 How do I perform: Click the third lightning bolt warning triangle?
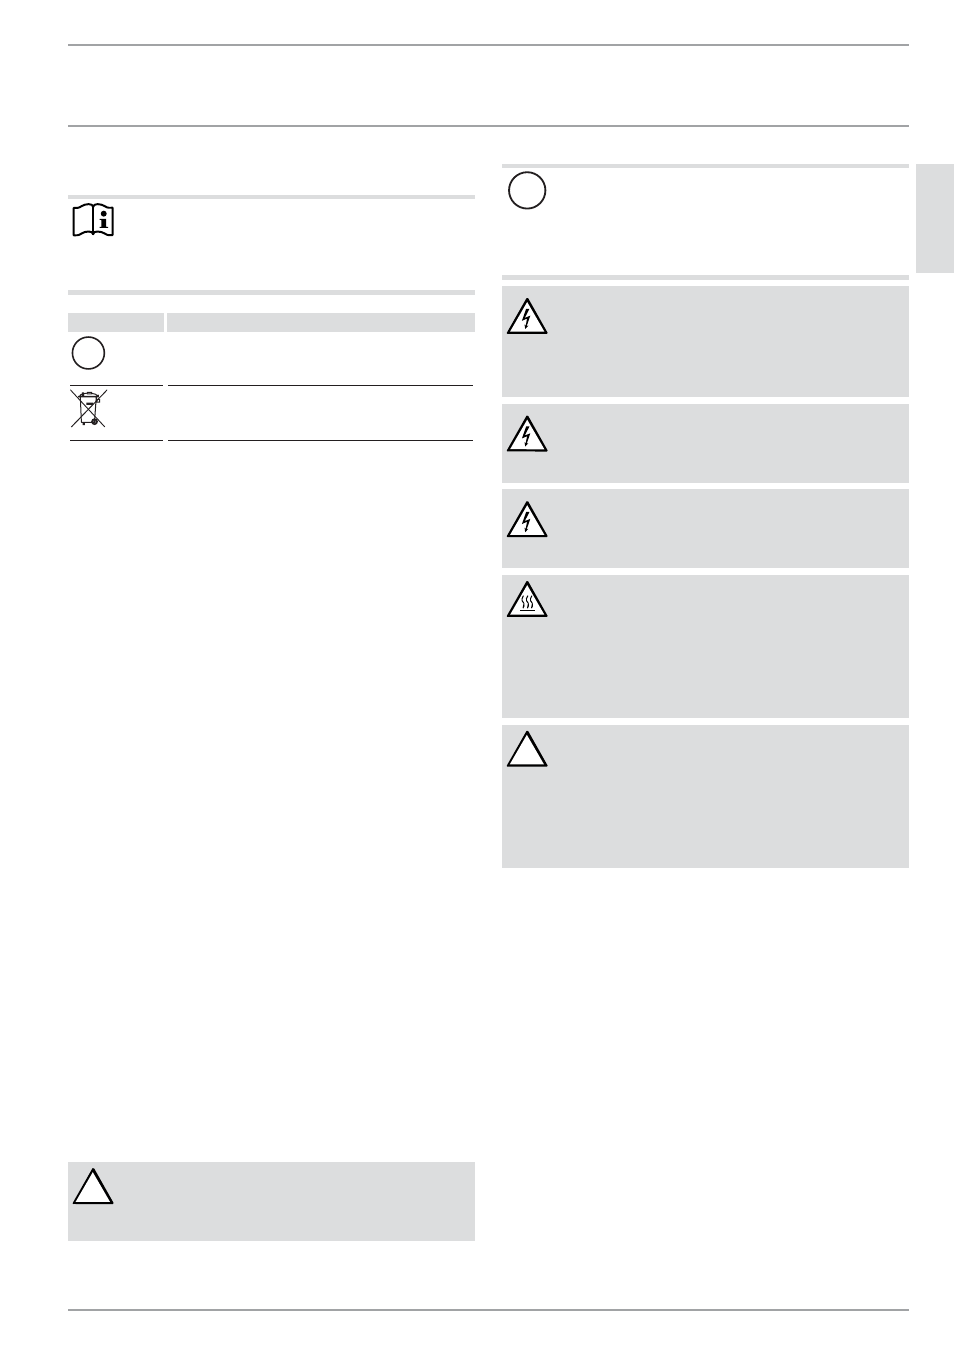click(527, 518)
